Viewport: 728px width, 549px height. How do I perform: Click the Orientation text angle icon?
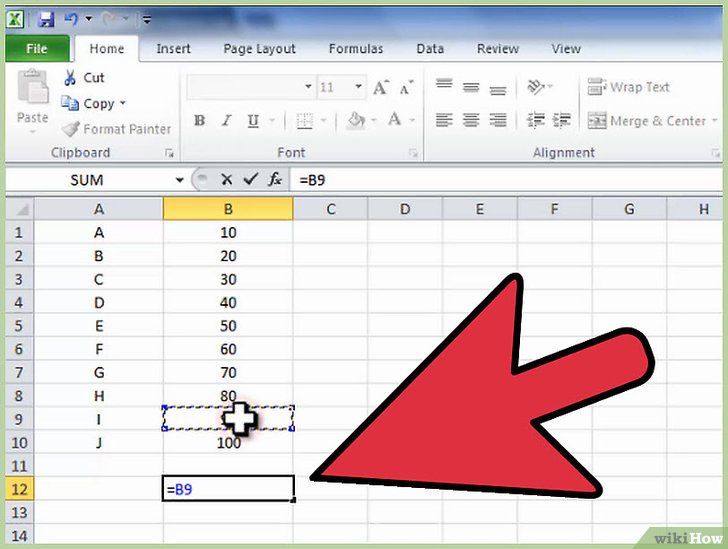[x=537, y=86]
